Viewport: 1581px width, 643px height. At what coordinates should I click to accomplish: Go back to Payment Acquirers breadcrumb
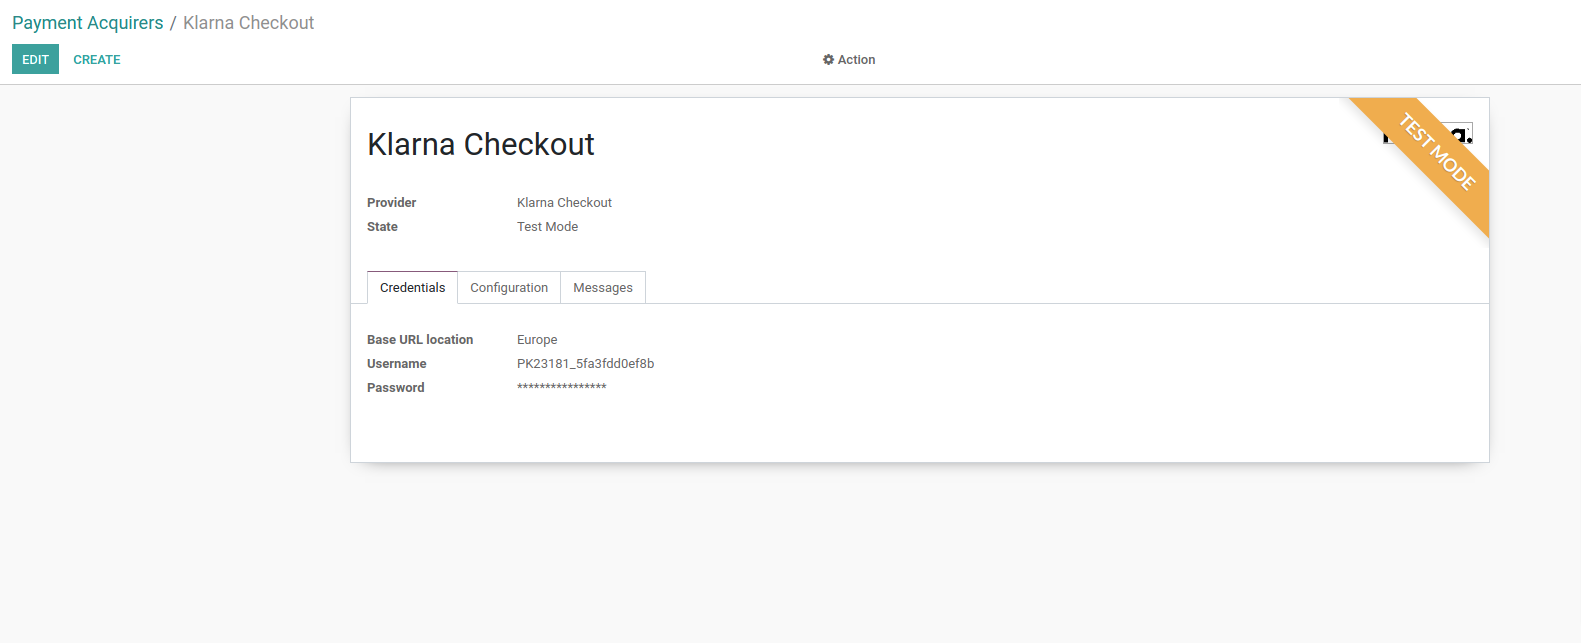tap(87, 23)
